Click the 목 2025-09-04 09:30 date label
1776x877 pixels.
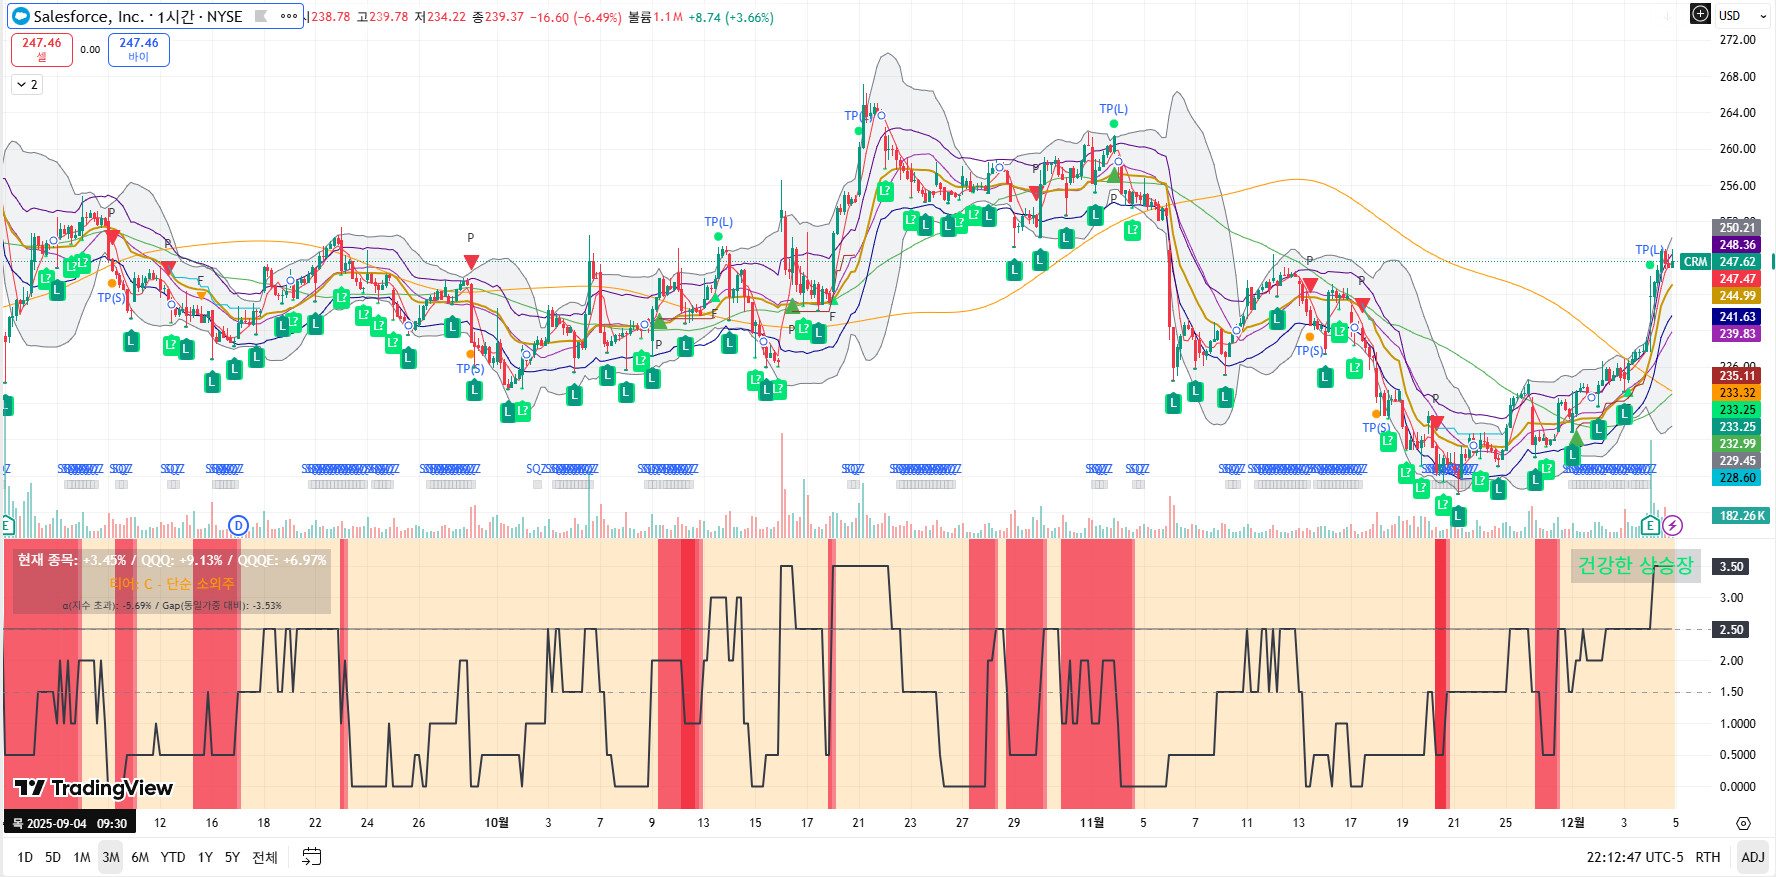click(70, 824)
